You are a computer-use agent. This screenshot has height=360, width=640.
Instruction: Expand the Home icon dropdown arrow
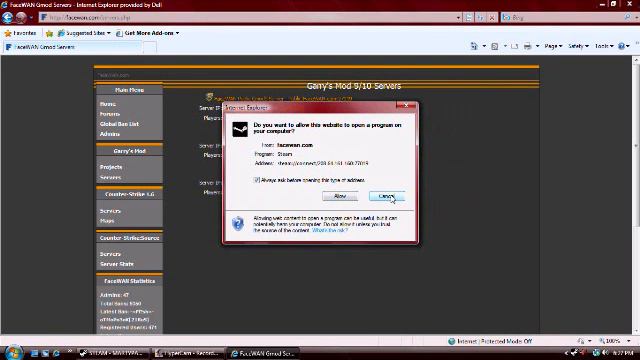click(484, 46)
